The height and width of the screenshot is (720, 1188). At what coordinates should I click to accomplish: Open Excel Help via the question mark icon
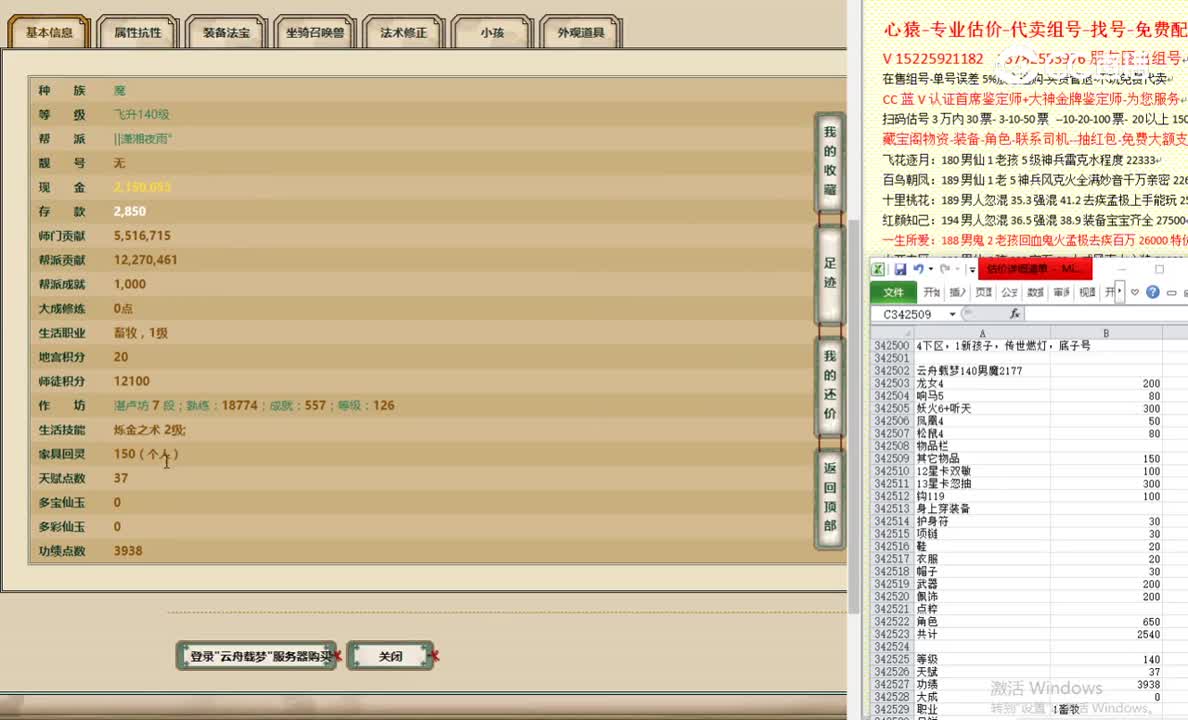(1153, 292)
